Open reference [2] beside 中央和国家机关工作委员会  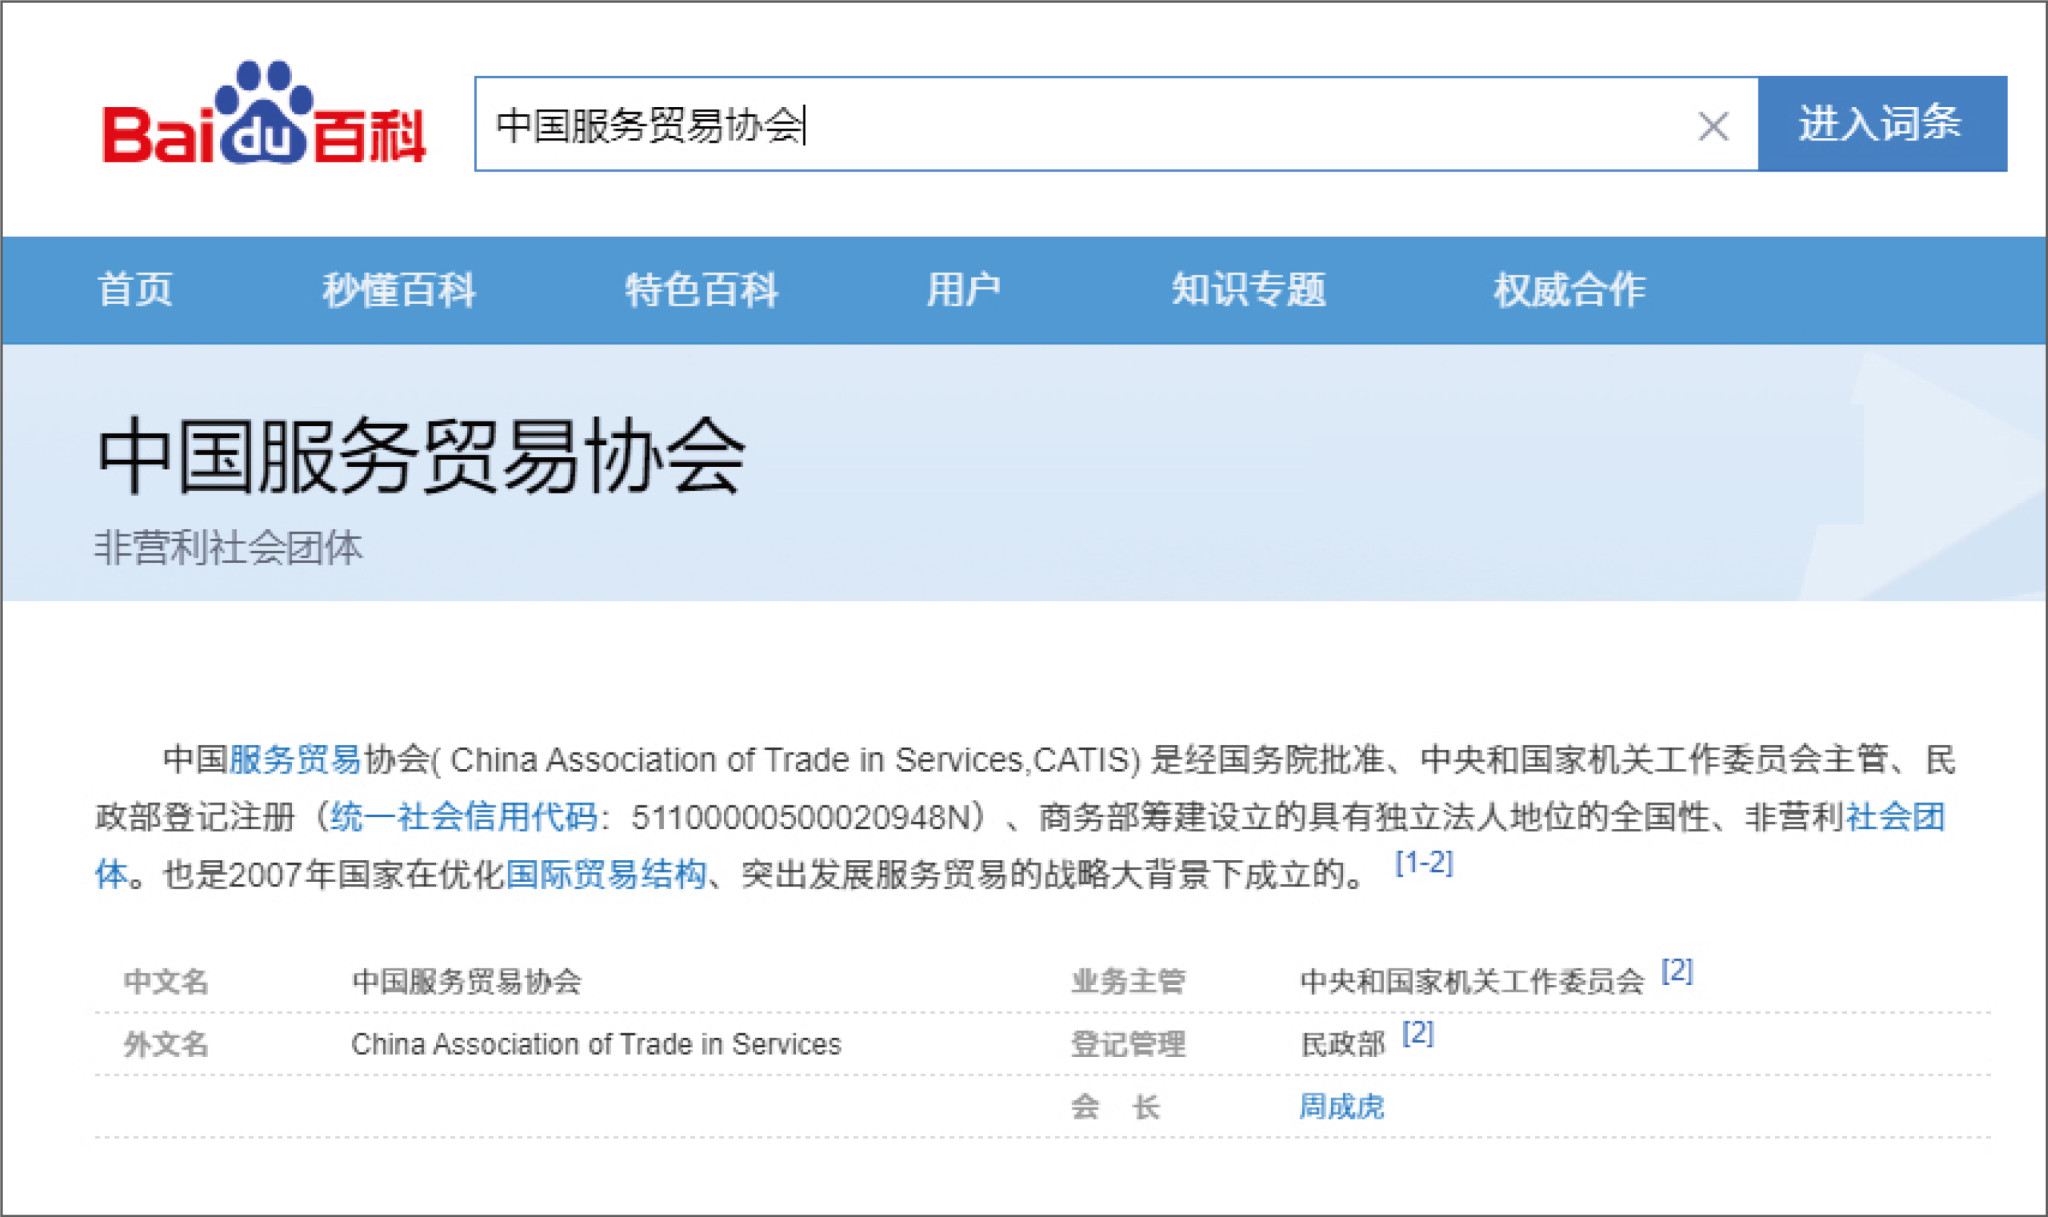point(1677,971)
